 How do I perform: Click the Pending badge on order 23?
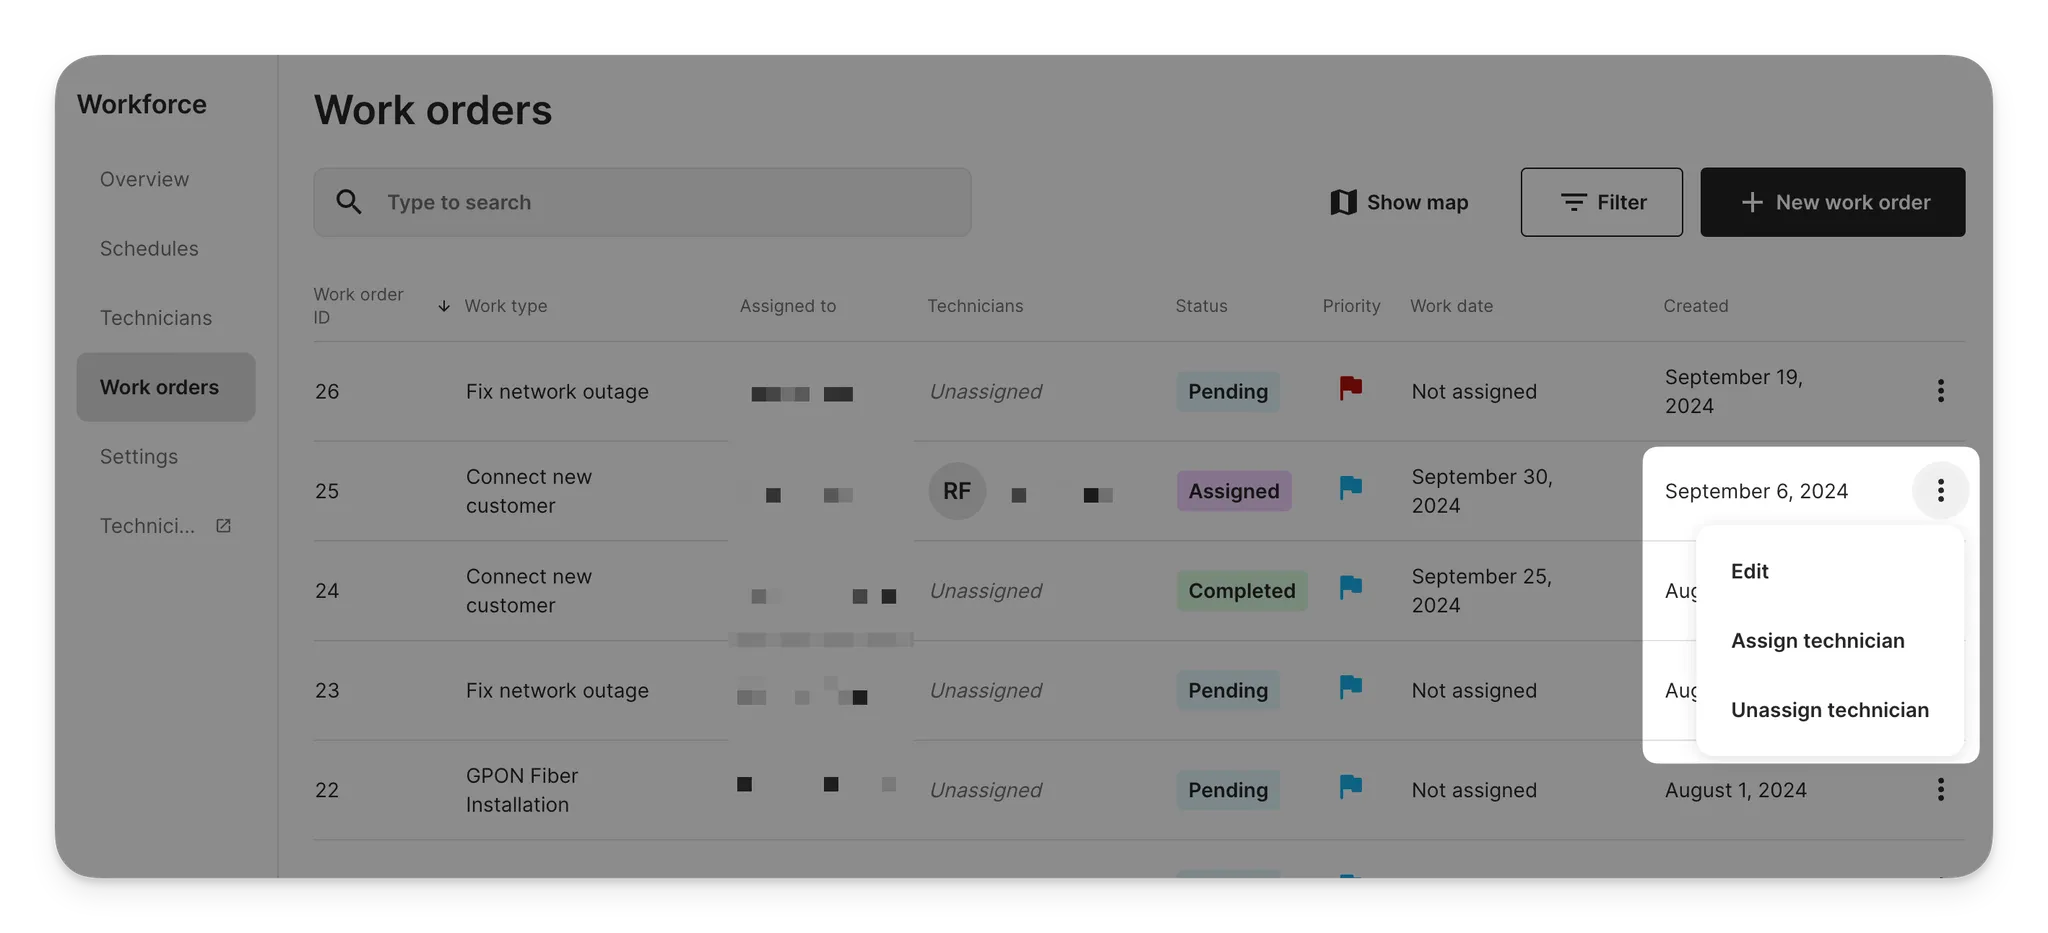click(1228, 690)
